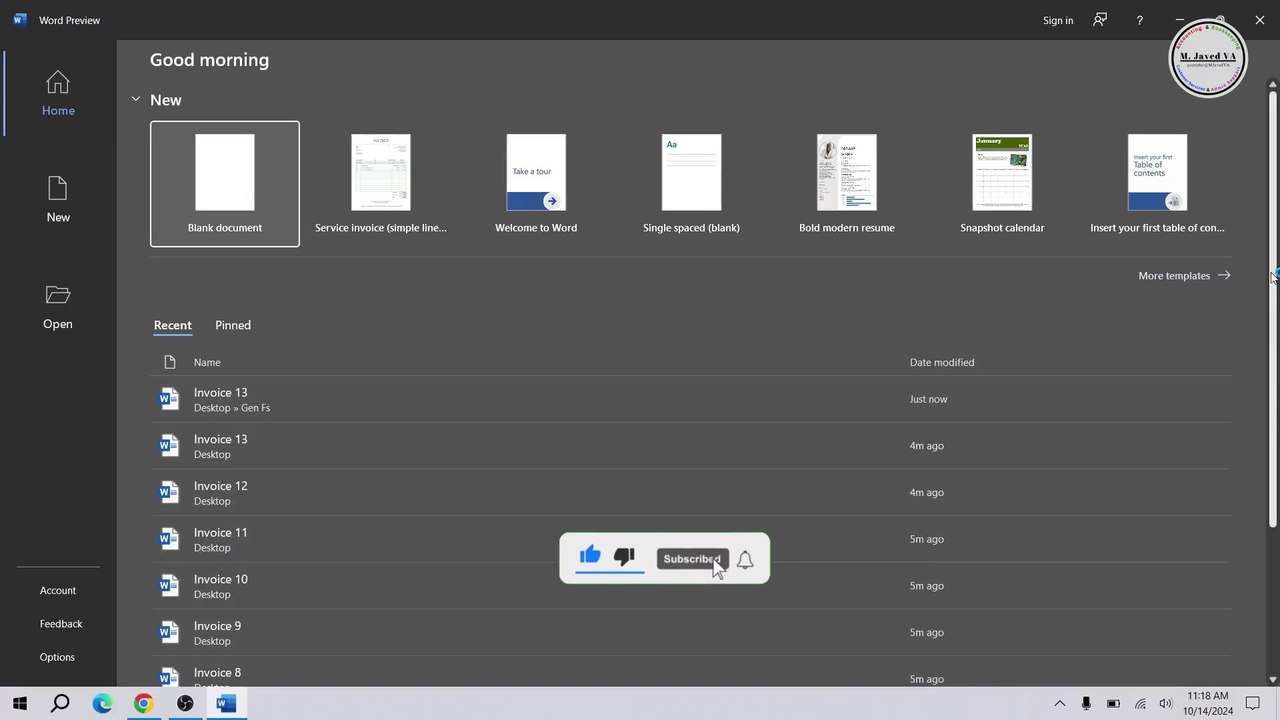This screenshot has width=1280, height=720.
Task: Click the document icon in list header
Action: [x=169, y=362]
